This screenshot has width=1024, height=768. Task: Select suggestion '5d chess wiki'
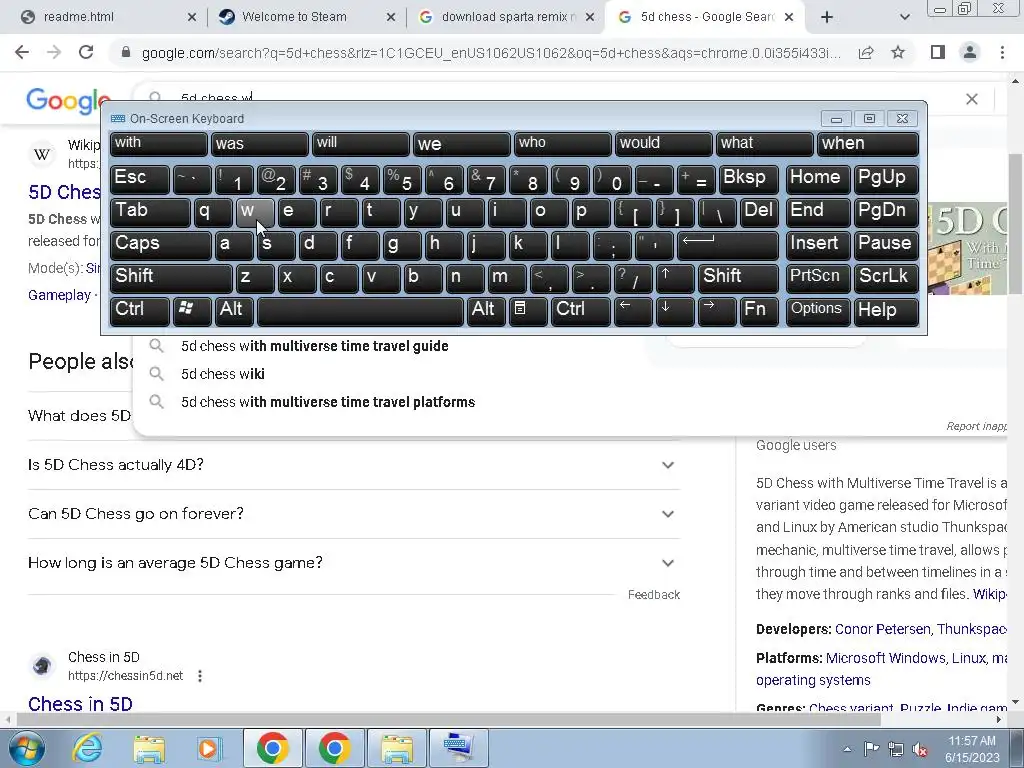tap(223, 374)
